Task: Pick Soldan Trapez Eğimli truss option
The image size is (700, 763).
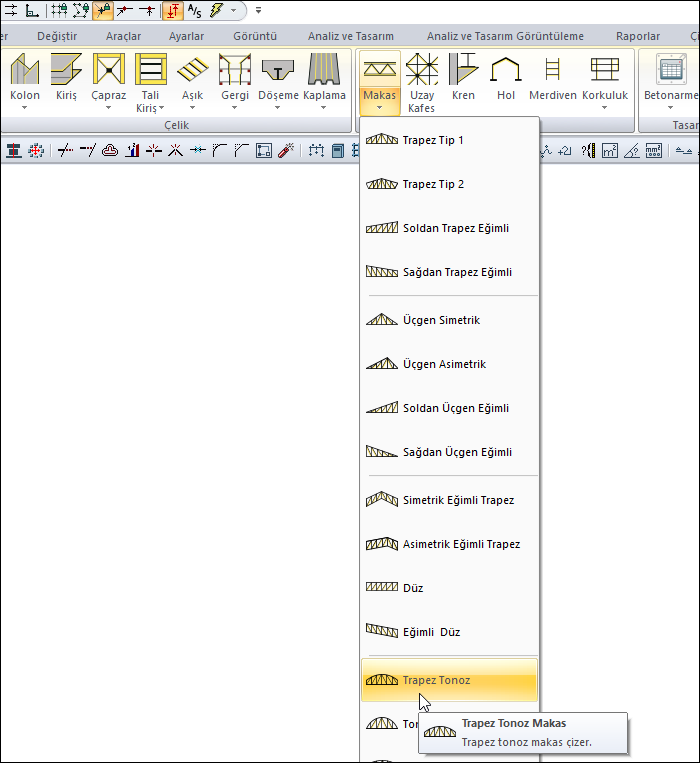Action: click(x=455, y=228)
